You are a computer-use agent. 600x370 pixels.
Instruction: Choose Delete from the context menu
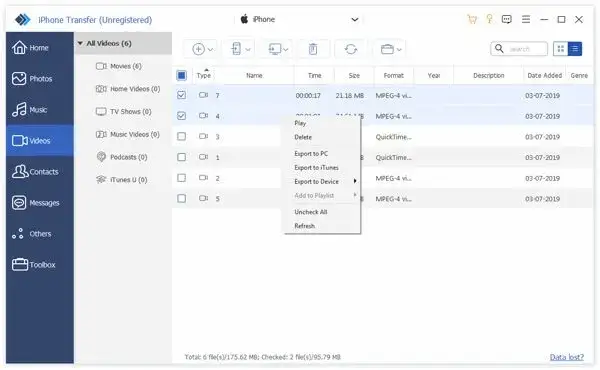[303, 137]
